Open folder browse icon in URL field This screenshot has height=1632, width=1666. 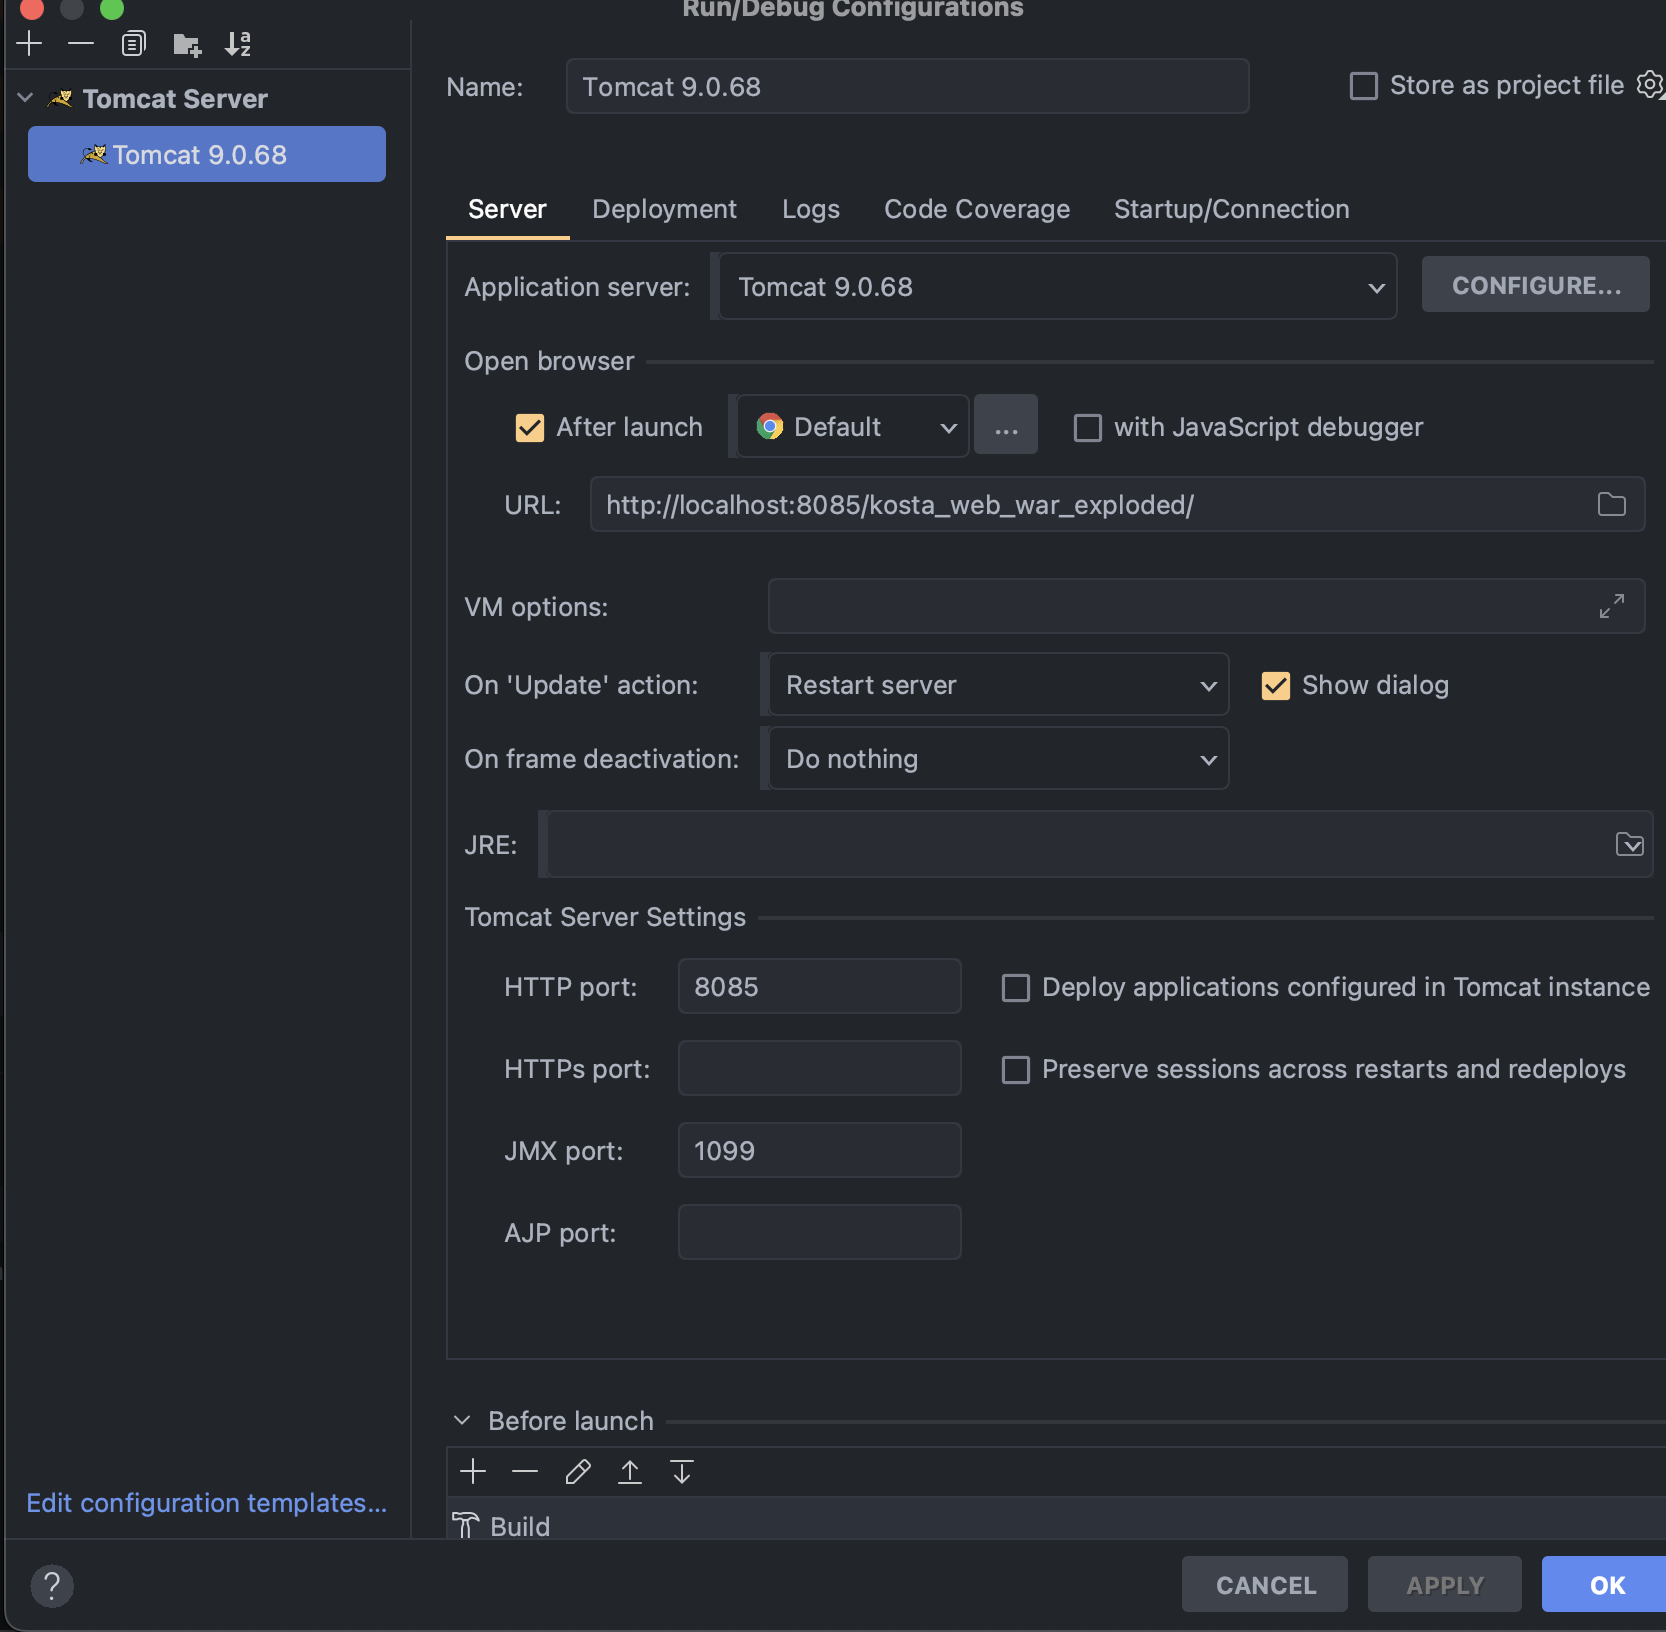[1612, 504]
